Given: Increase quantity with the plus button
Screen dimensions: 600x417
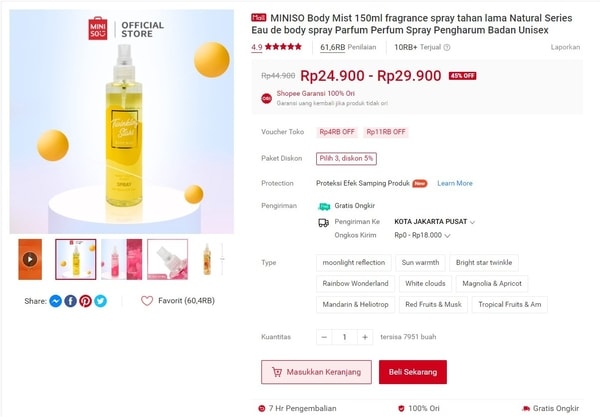Looking at the screenshot, I should tap(365, 337).
